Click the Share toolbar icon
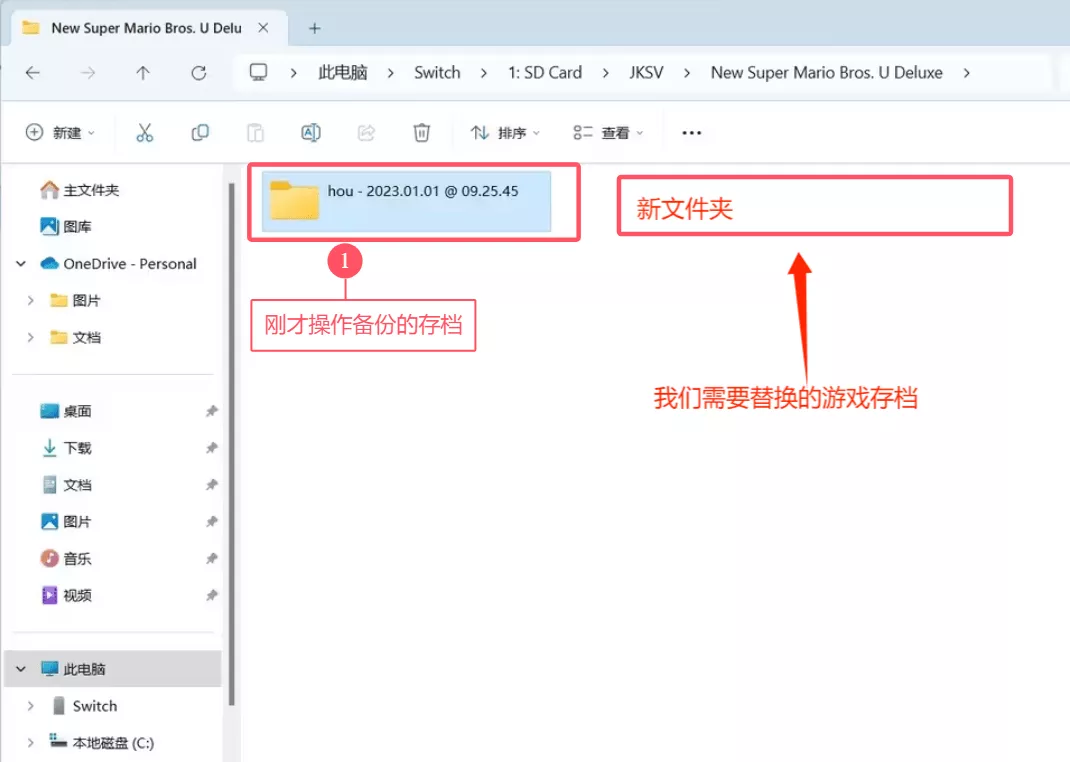The width and height of the screenshot is (1070, 762). click(366, 132)
